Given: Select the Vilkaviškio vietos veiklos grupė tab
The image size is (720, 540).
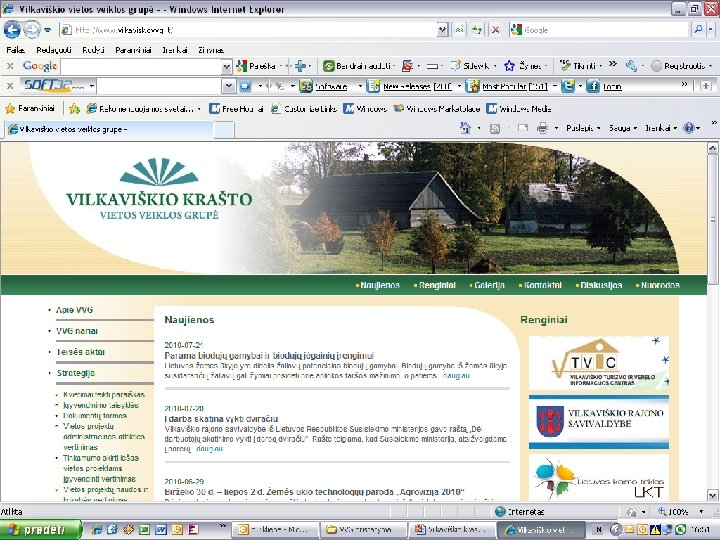Looking at the screenshot, I should click(x=109, y=129).
